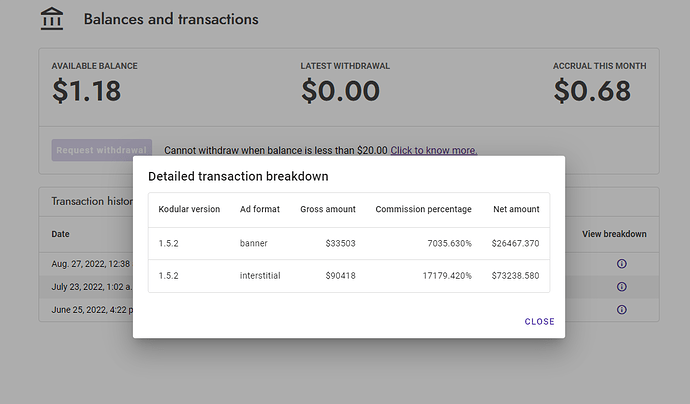Click the View breakdown column header
This screenshot has height=404, width=690.
614,235
